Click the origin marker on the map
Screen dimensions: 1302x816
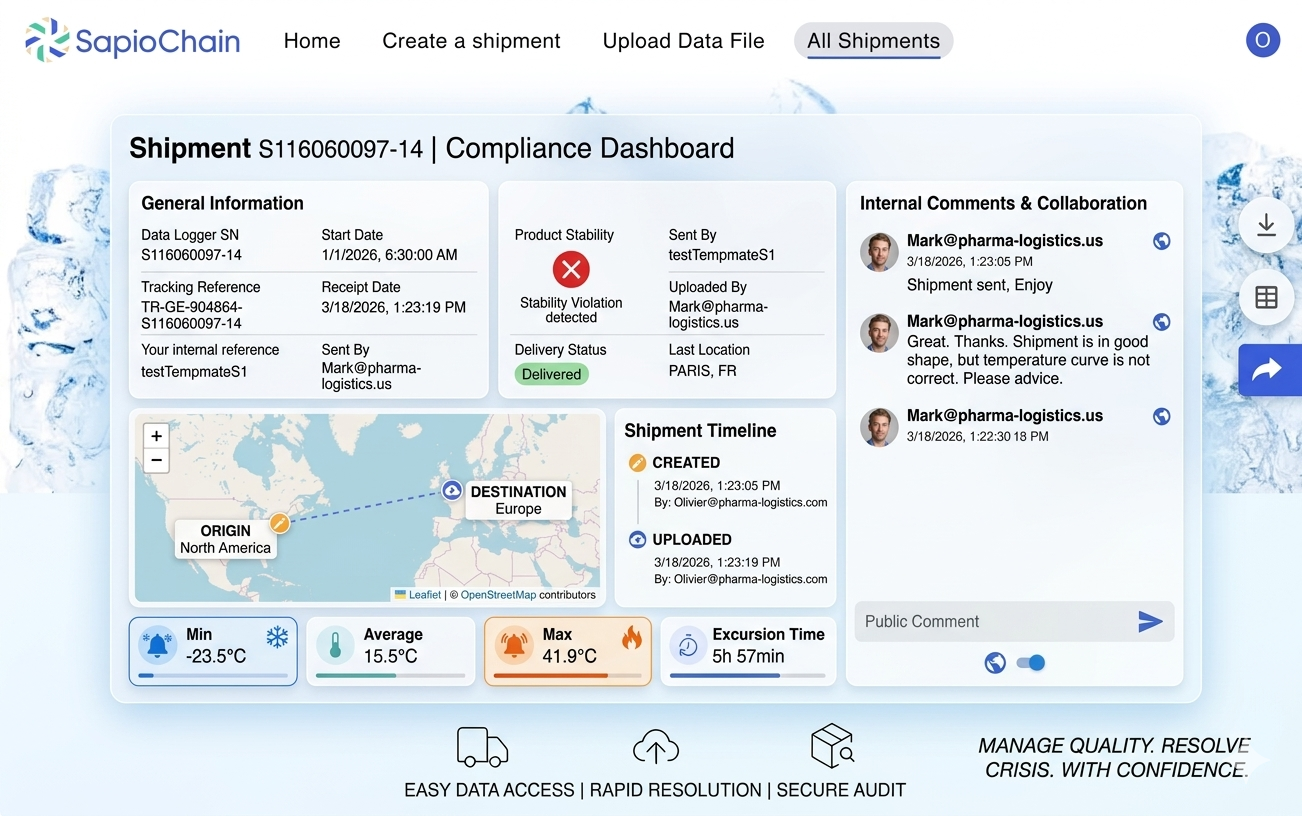pos(280,522)
